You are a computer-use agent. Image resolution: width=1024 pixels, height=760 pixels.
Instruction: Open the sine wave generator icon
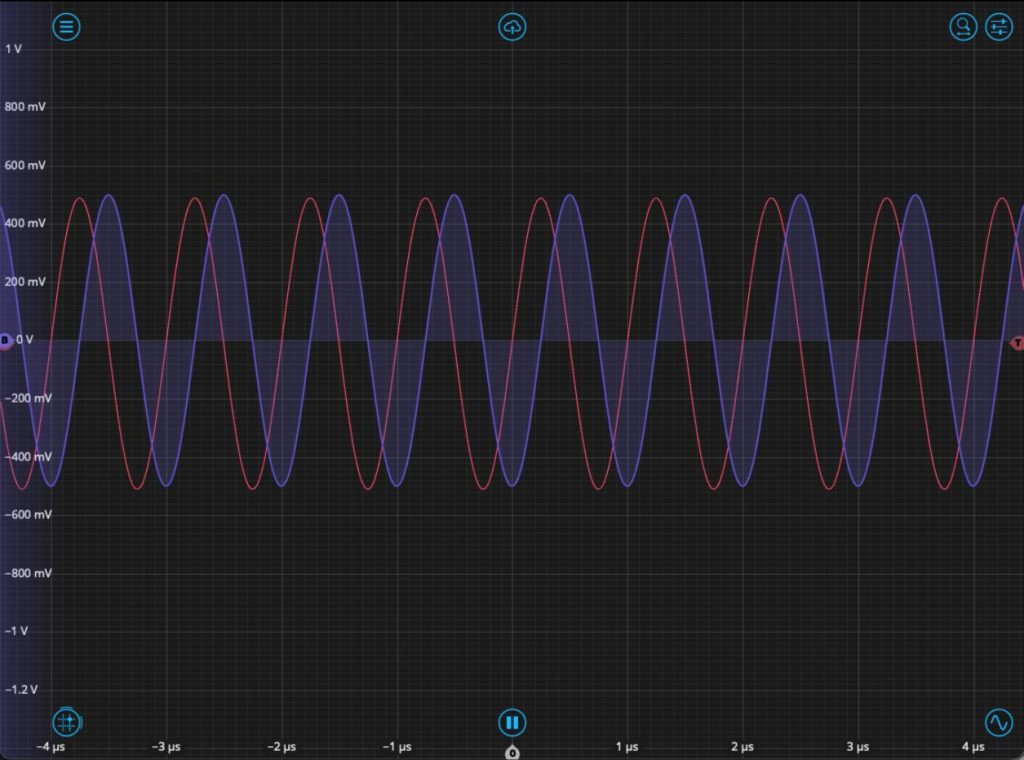point(999,722)
